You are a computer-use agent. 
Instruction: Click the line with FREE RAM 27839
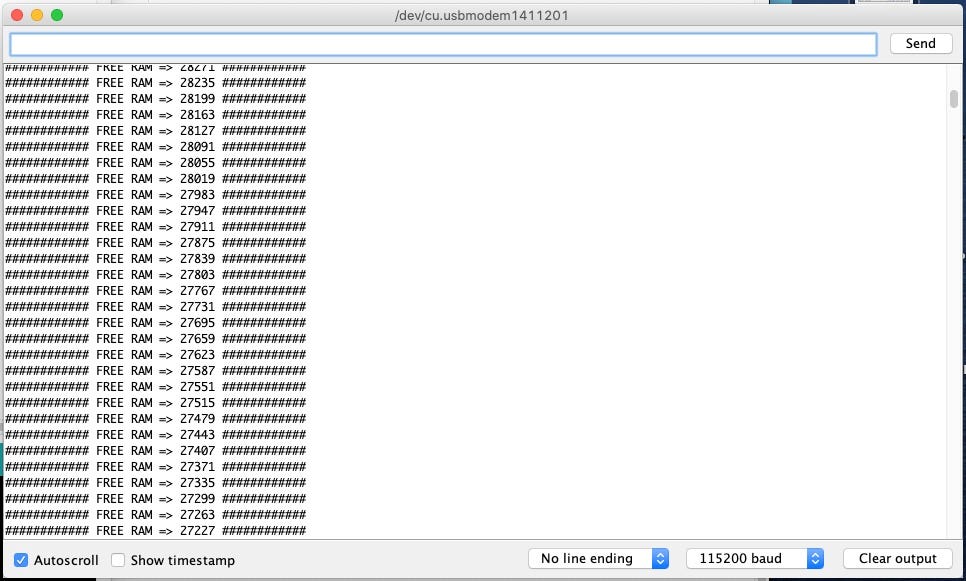coord(155,259)
